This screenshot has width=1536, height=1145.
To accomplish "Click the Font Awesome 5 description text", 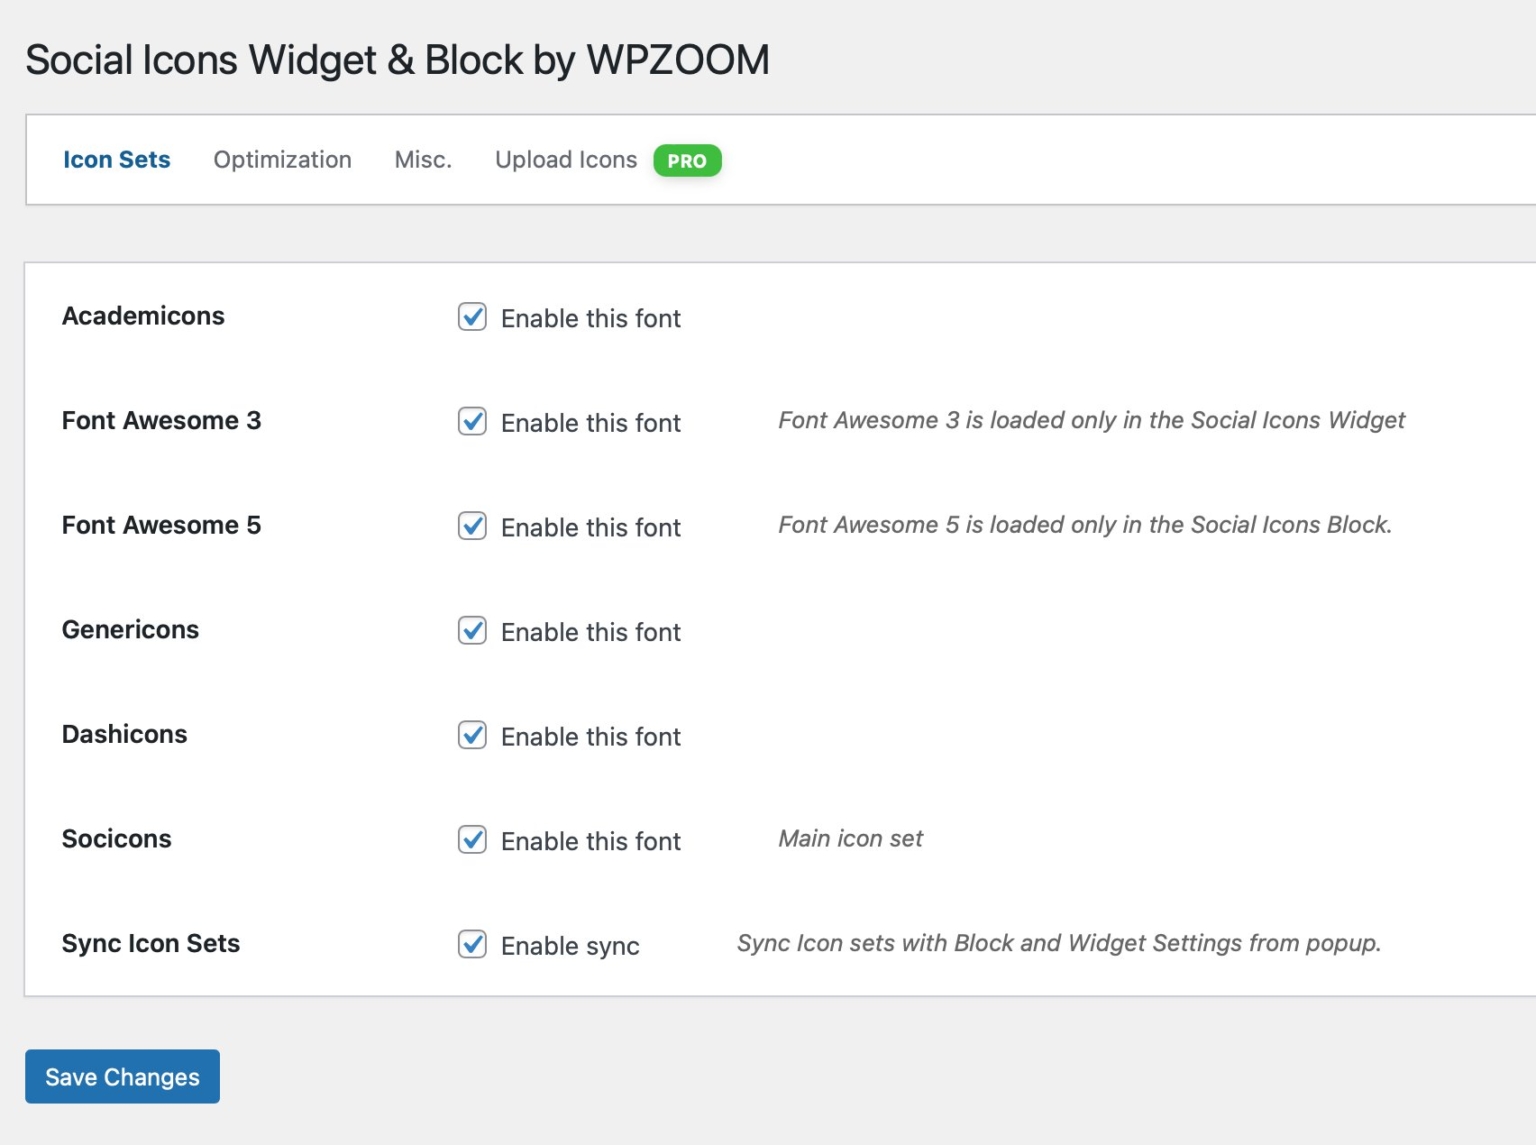I will click(x=1085, y=524).
